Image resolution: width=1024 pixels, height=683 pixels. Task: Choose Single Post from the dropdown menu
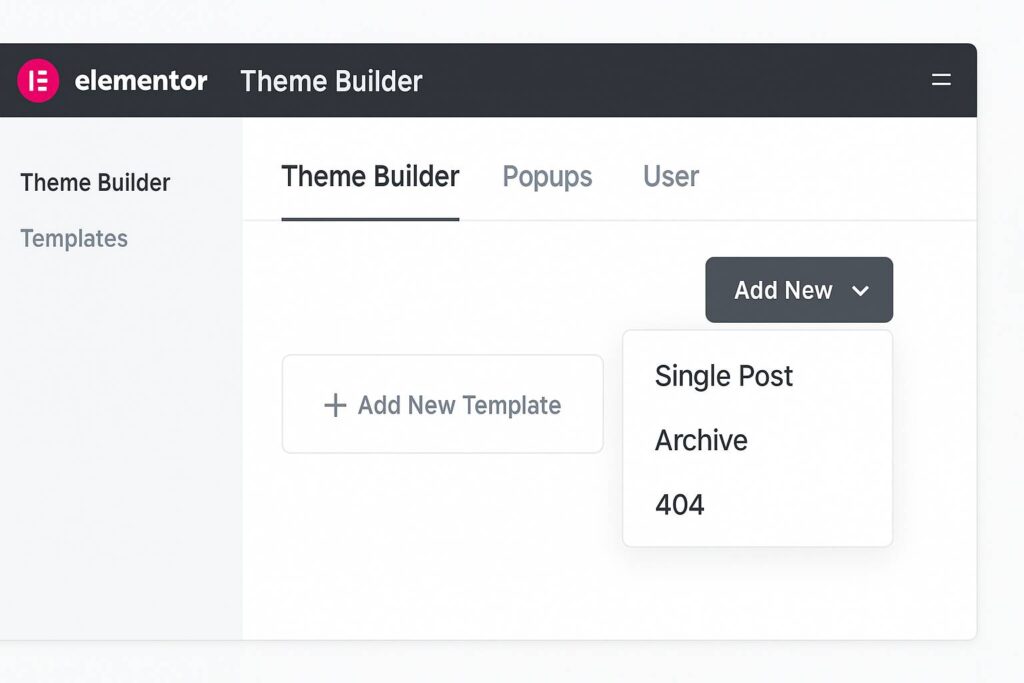coord(723,376)
